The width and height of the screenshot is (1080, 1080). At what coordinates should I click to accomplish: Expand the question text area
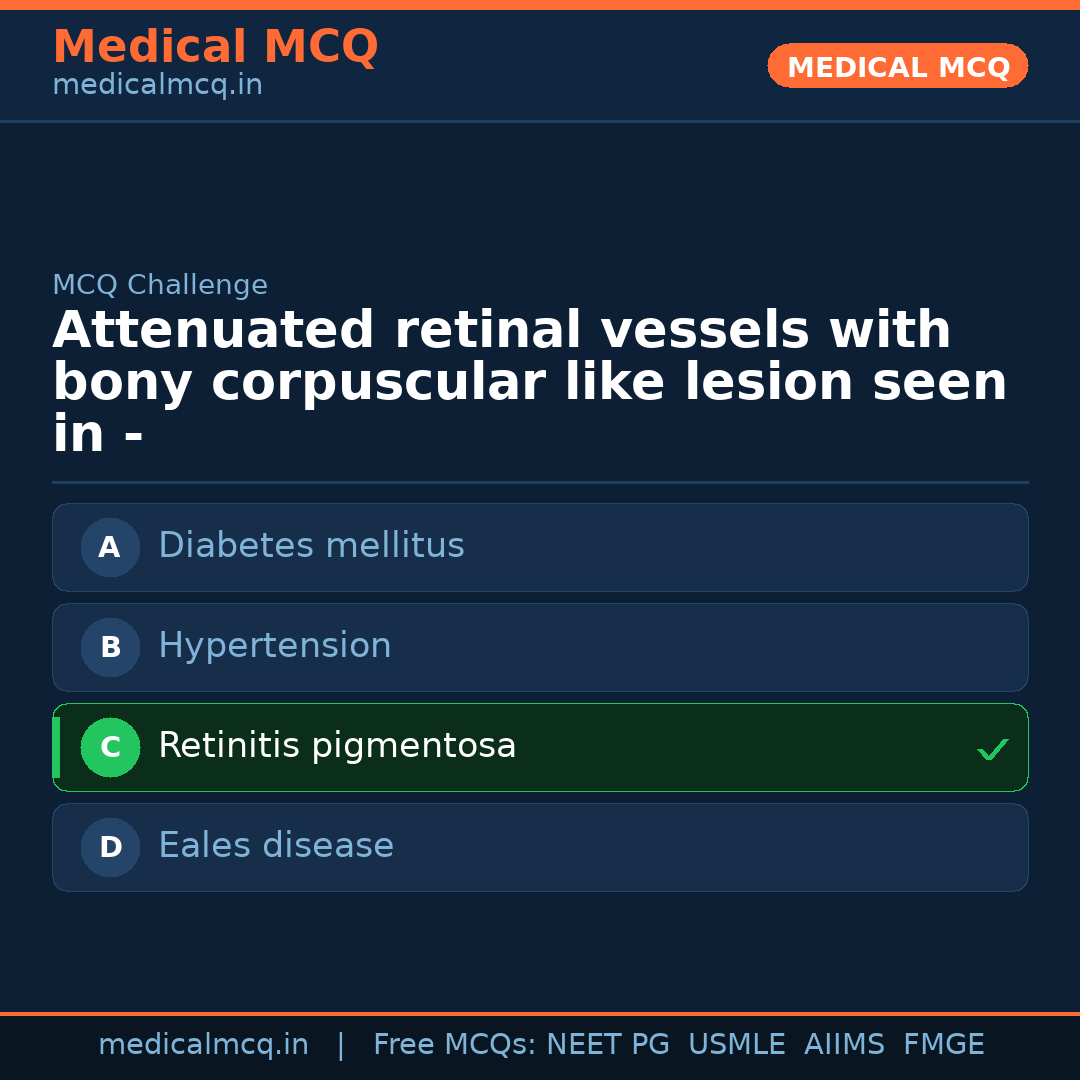click(530, 380)
